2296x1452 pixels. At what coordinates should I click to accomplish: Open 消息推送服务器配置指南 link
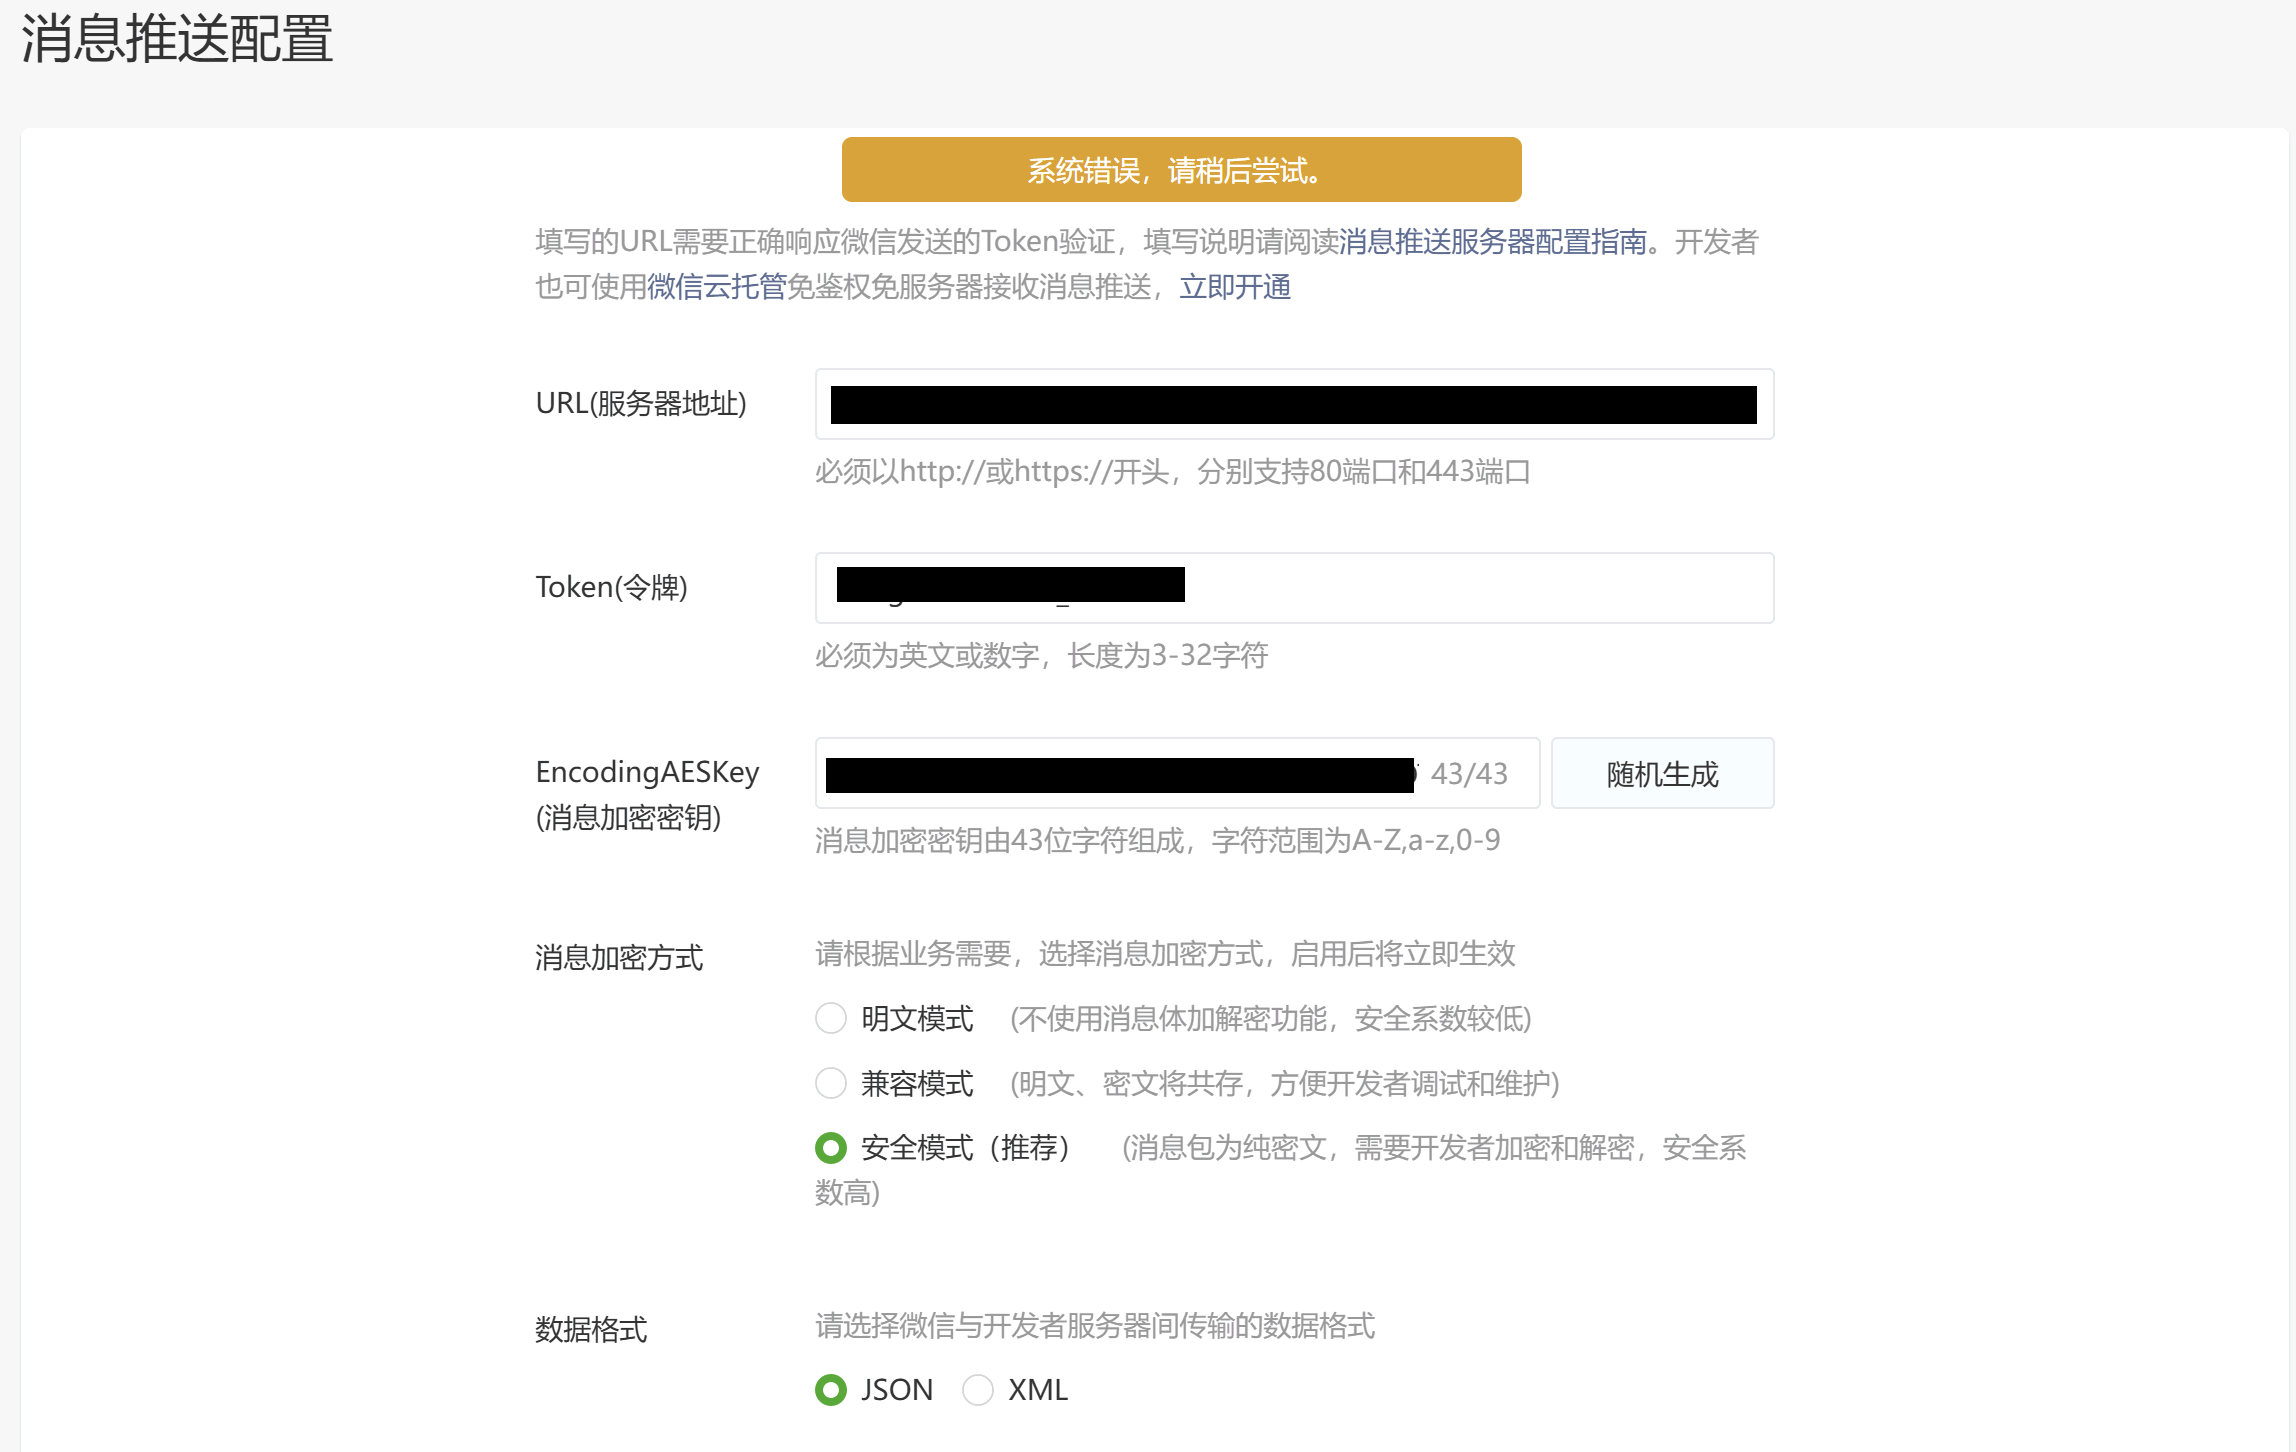coord(1492,242)
